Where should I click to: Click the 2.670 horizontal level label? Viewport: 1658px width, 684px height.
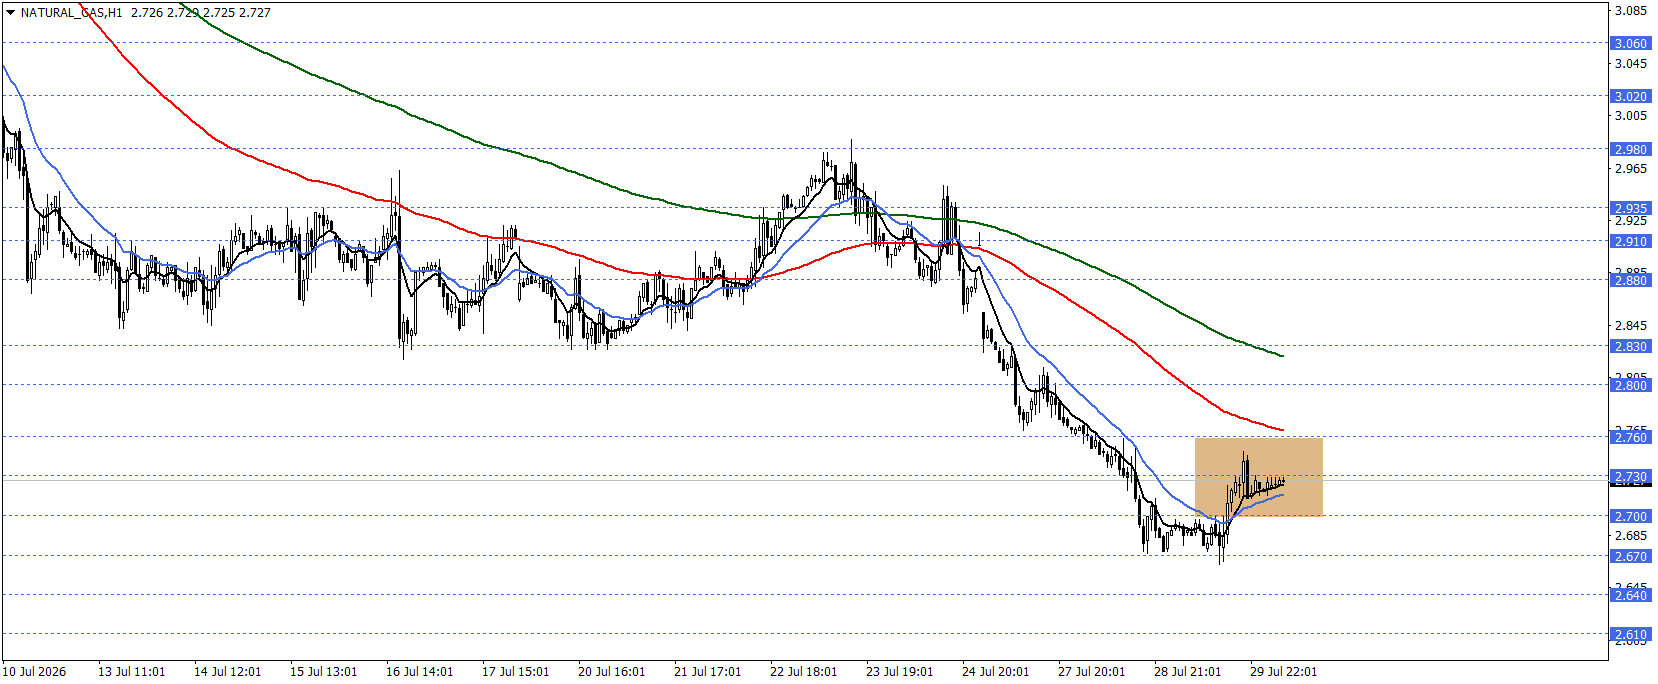pos(1631,557)
